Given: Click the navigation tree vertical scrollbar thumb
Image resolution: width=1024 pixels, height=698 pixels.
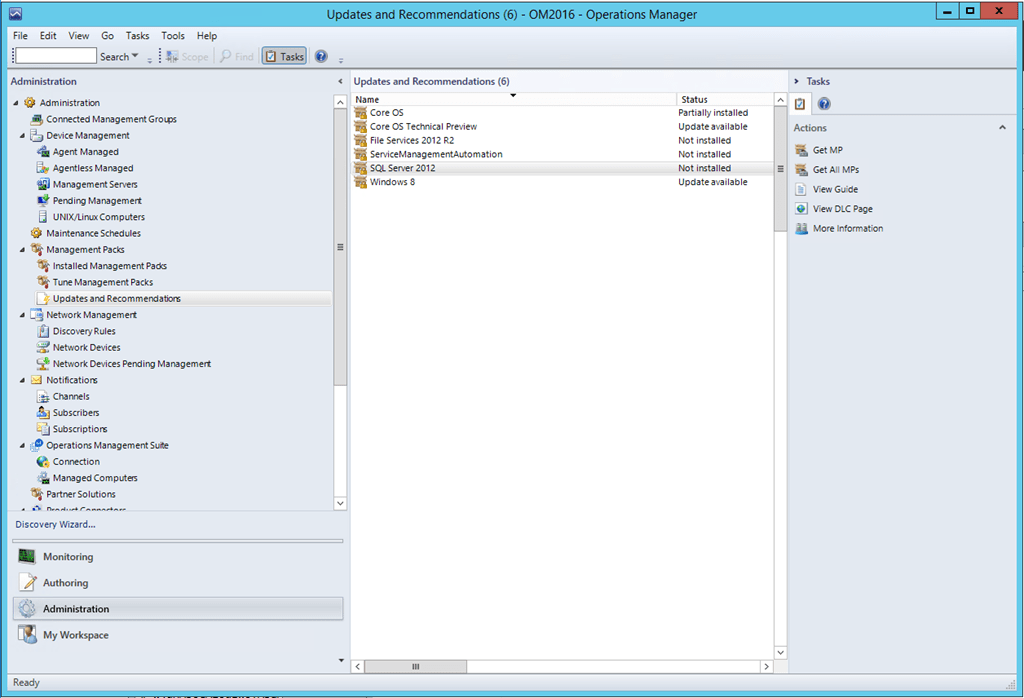Looking at the screenshot, I should [340, 247].
